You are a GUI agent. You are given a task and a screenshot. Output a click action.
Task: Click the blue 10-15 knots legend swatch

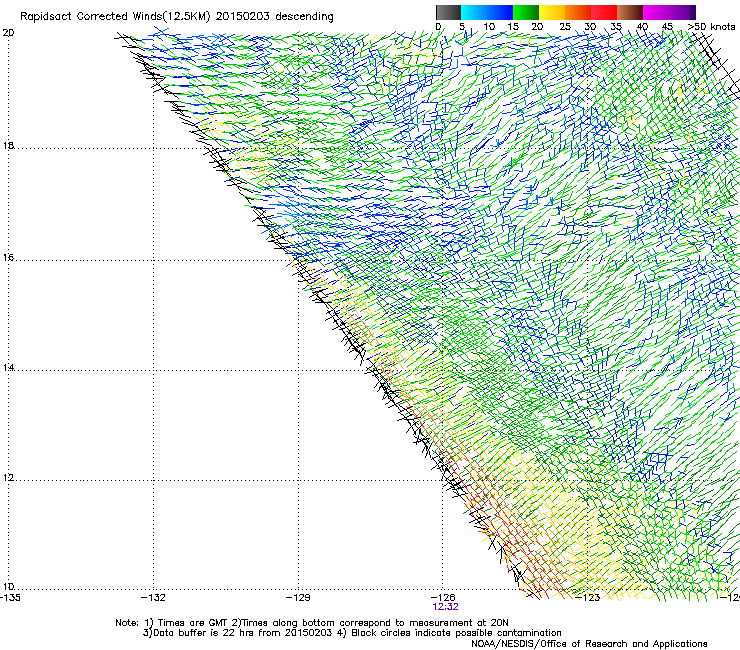tap(500, 12)
